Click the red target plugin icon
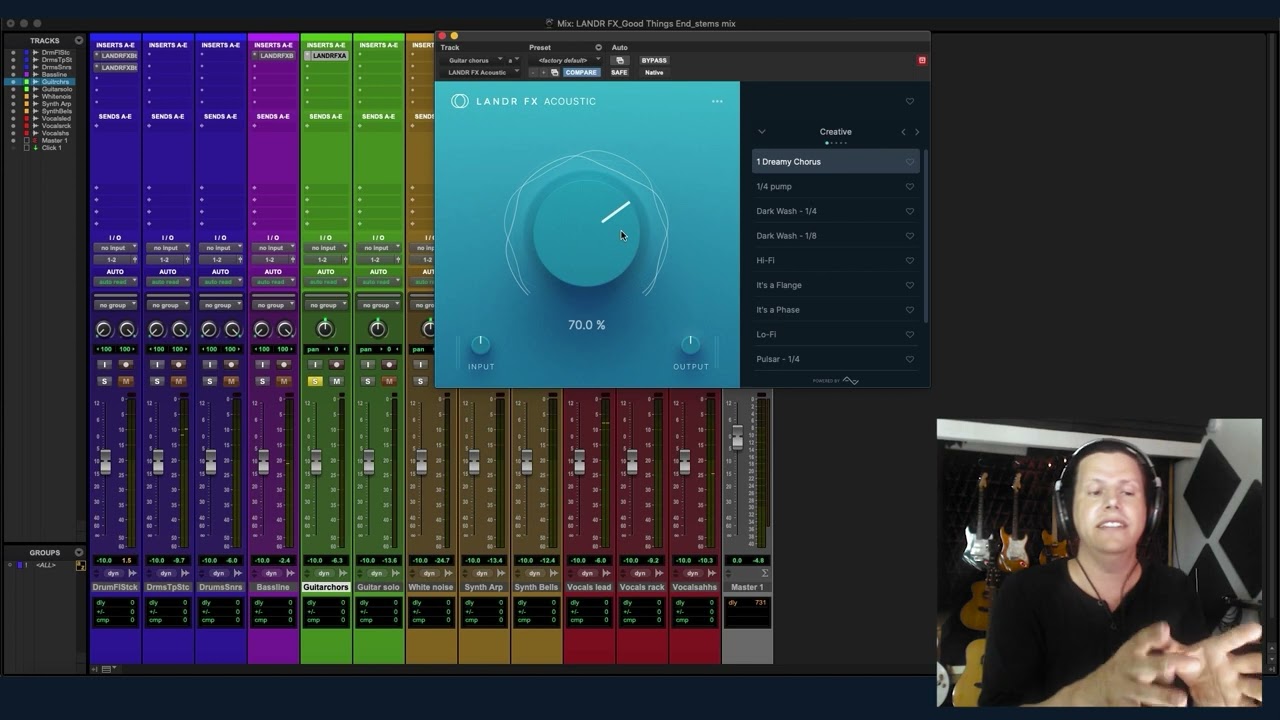1280x720 pixels. pos(922,60)
